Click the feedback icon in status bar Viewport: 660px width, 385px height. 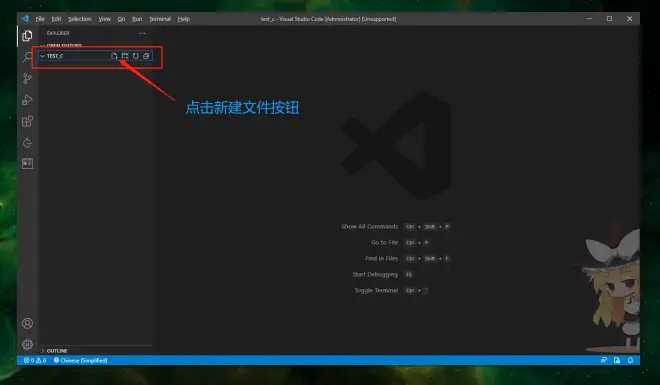point(604,360)
